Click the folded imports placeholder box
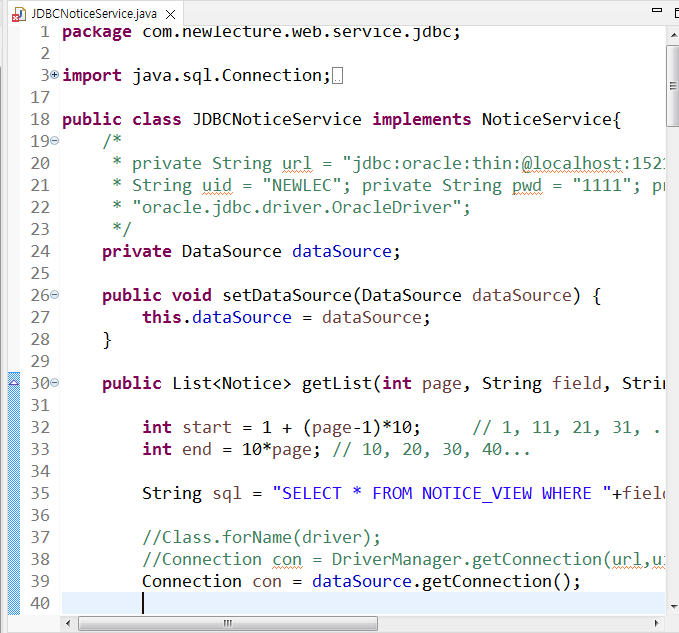The height and width of the screenshot is (633, 679). (338, 76)
